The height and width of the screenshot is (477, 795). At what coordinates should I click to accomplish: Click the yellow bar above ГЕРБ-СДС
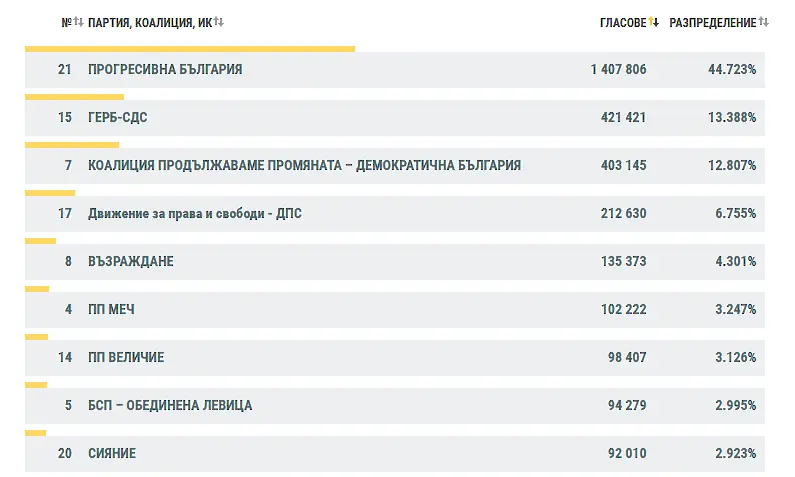coord(74,97)
